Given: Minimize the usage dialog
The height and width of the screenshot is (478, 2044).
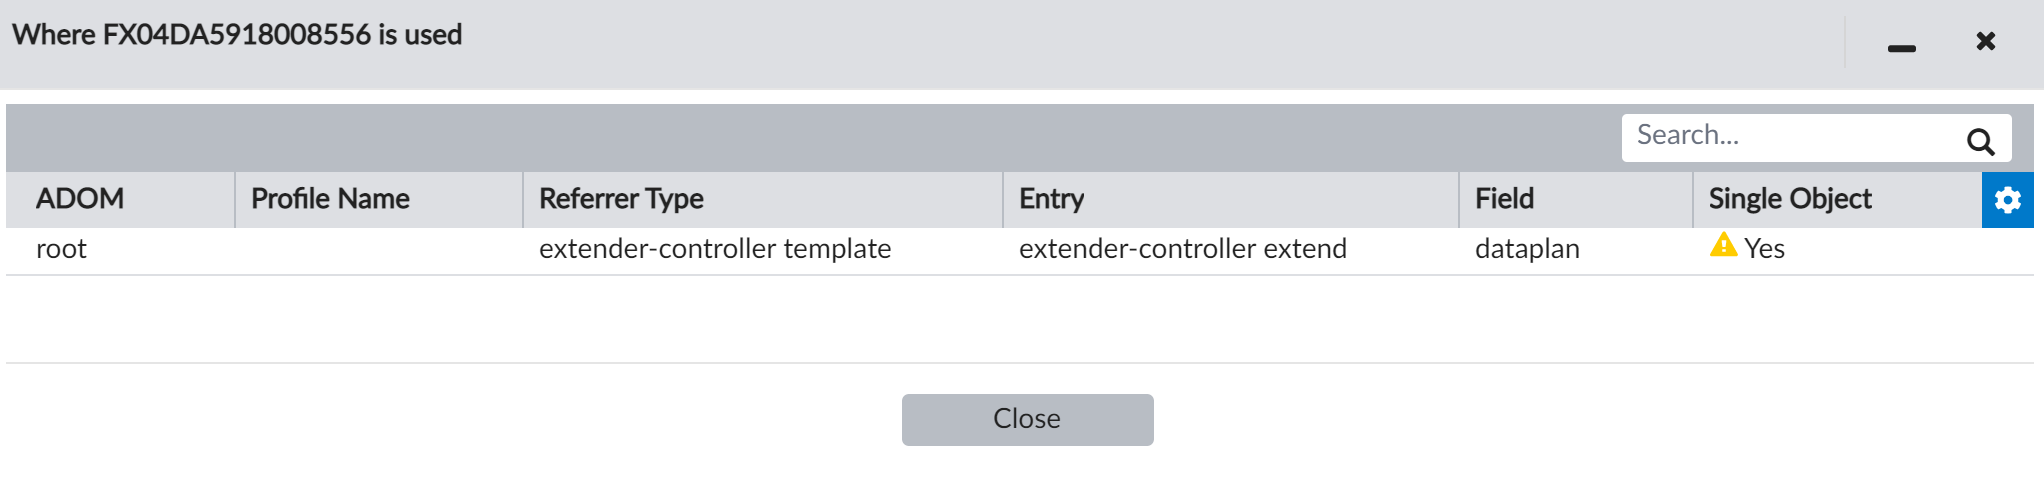Looking at the screenshot, I should [1901, 47].
